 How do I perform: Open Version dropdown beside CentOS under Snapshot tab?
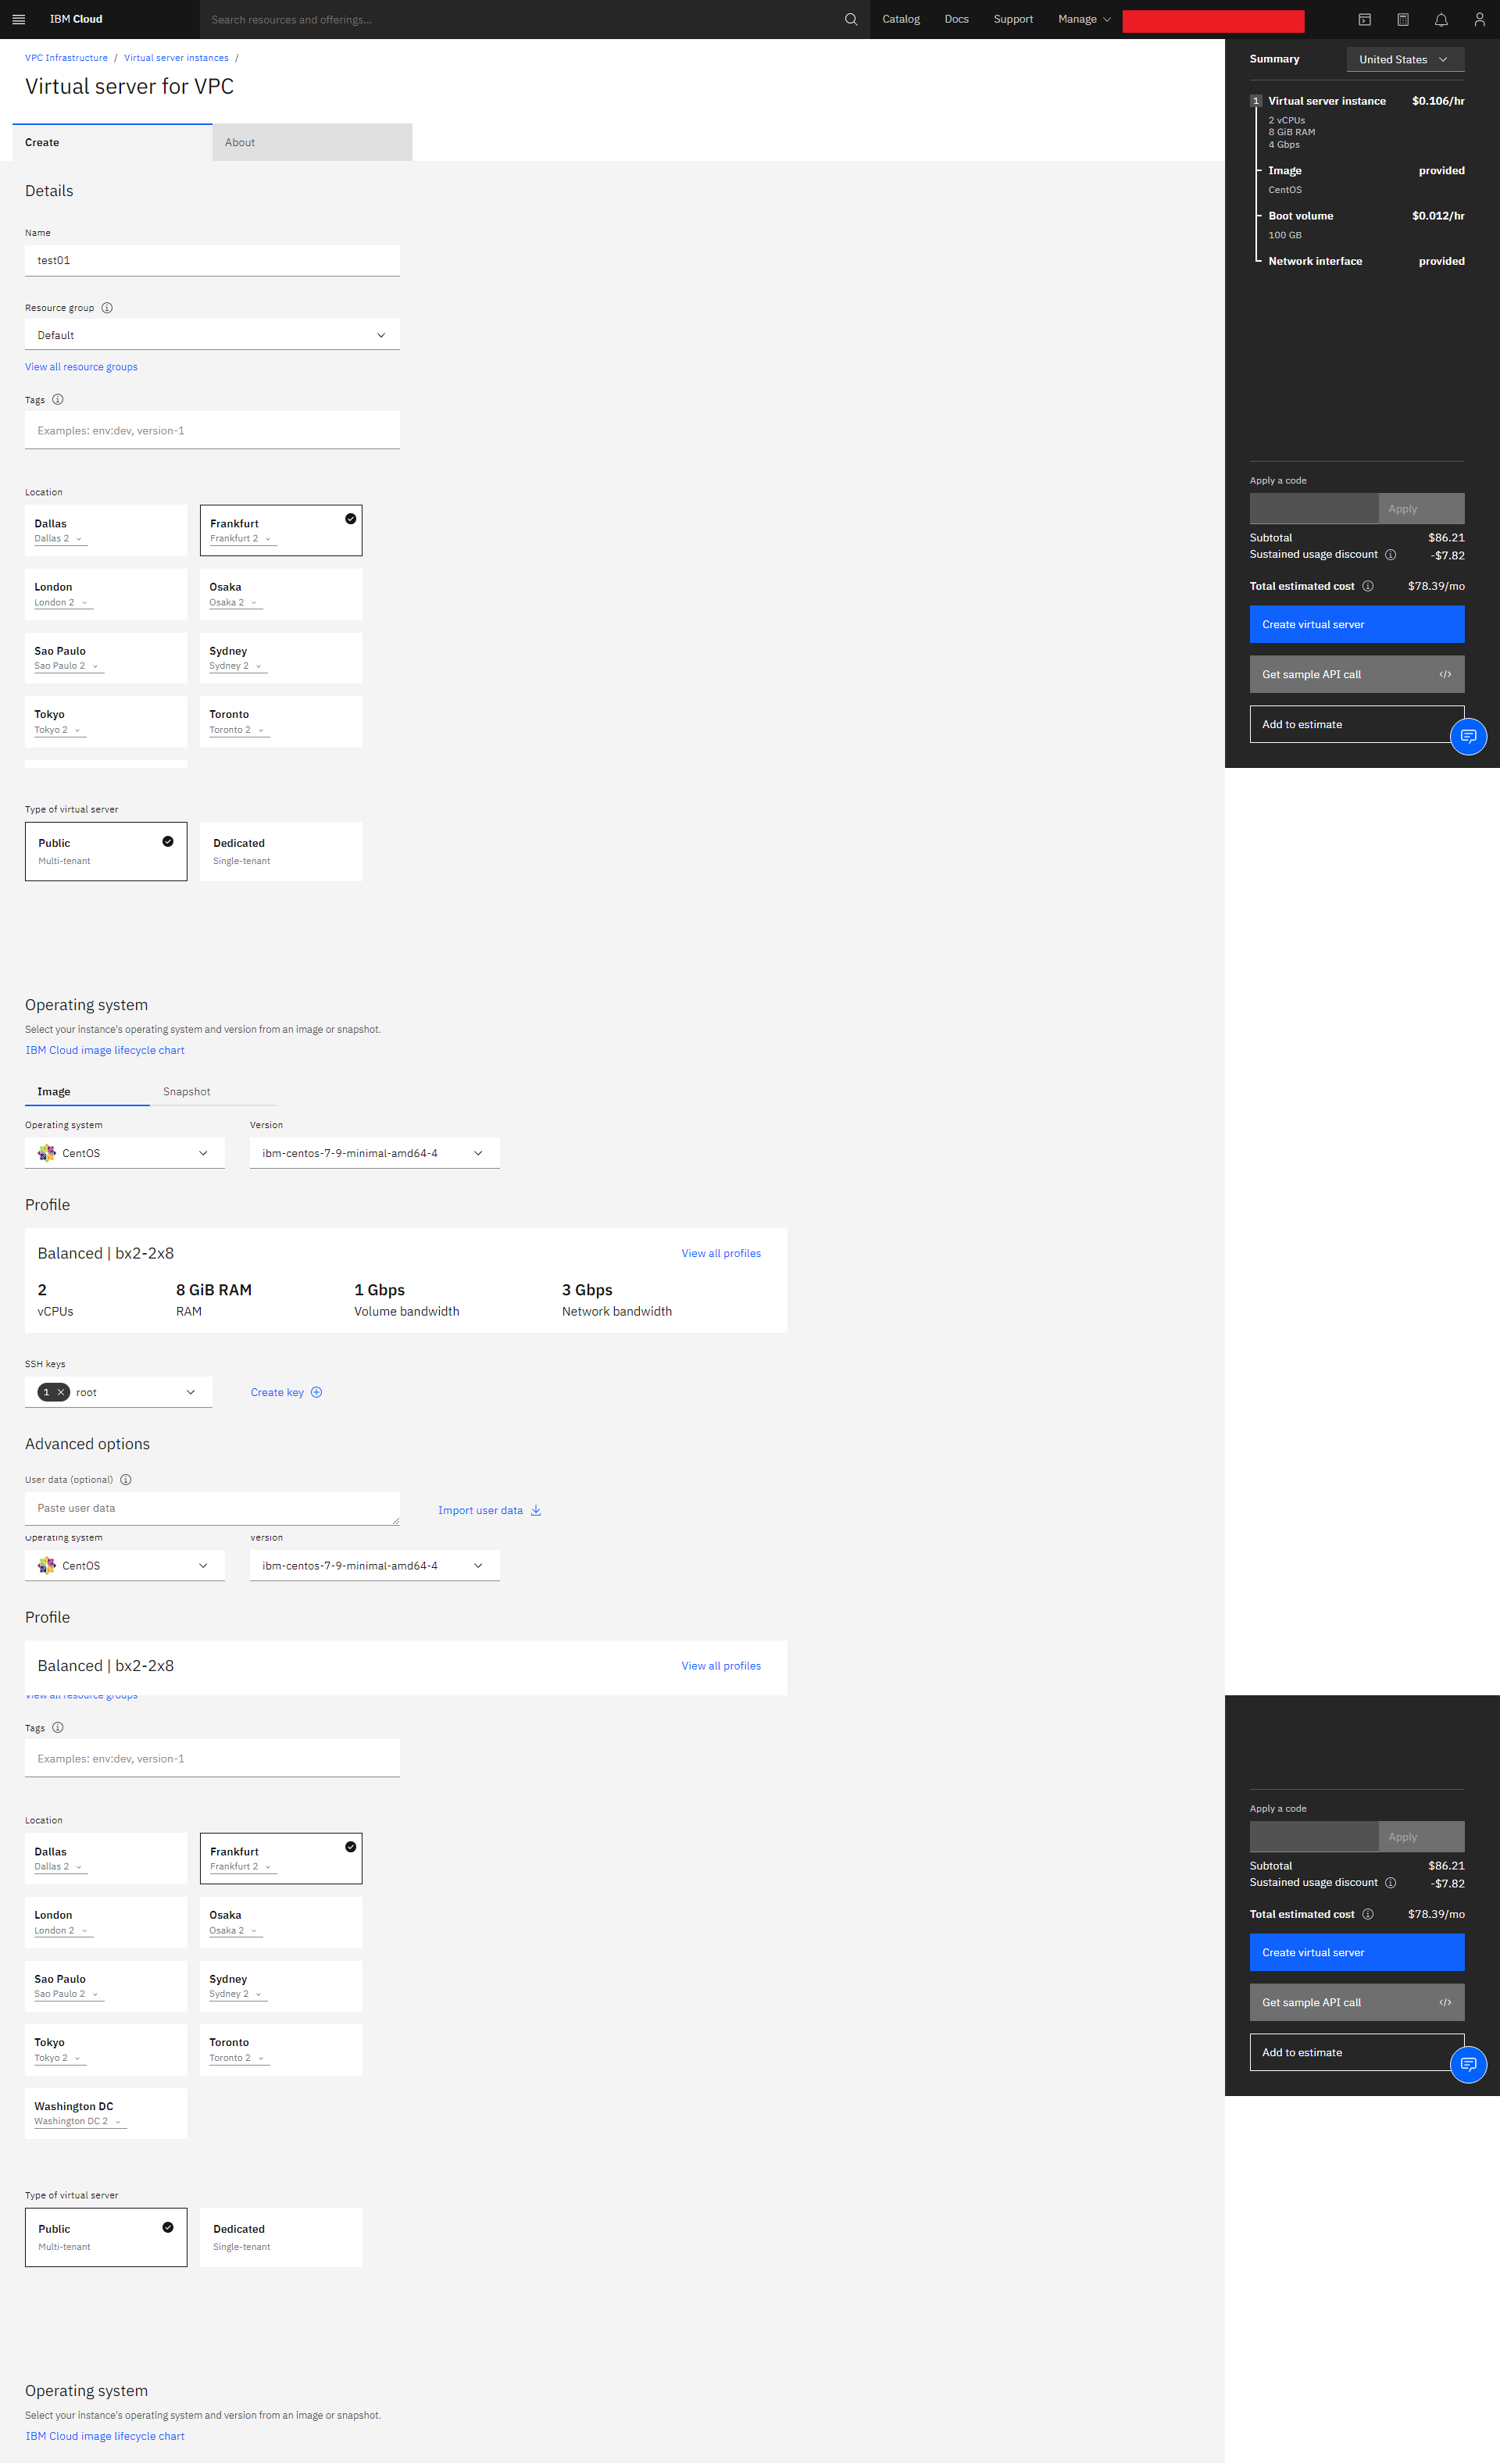tap(375, 1153)
